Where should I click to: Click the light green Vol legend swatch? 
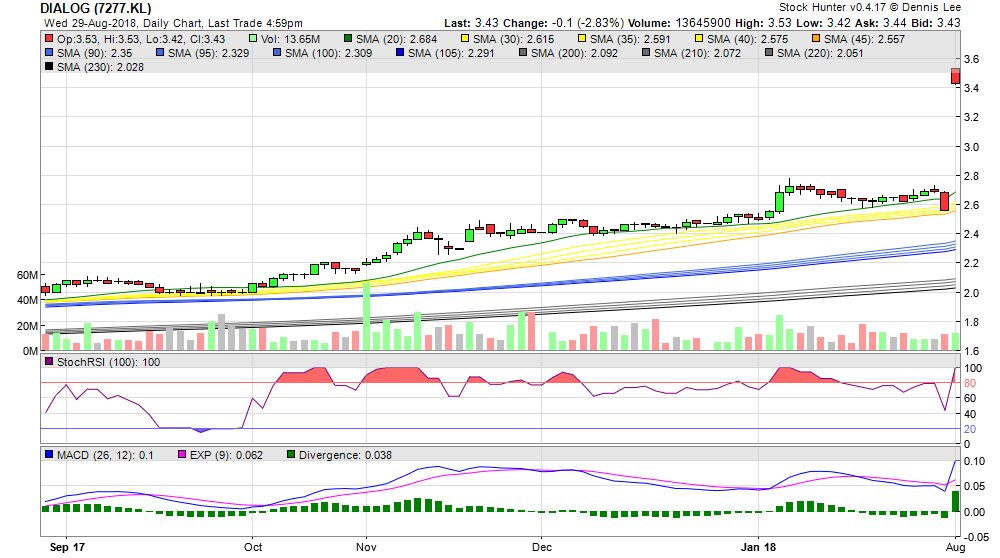click(253, 39)
